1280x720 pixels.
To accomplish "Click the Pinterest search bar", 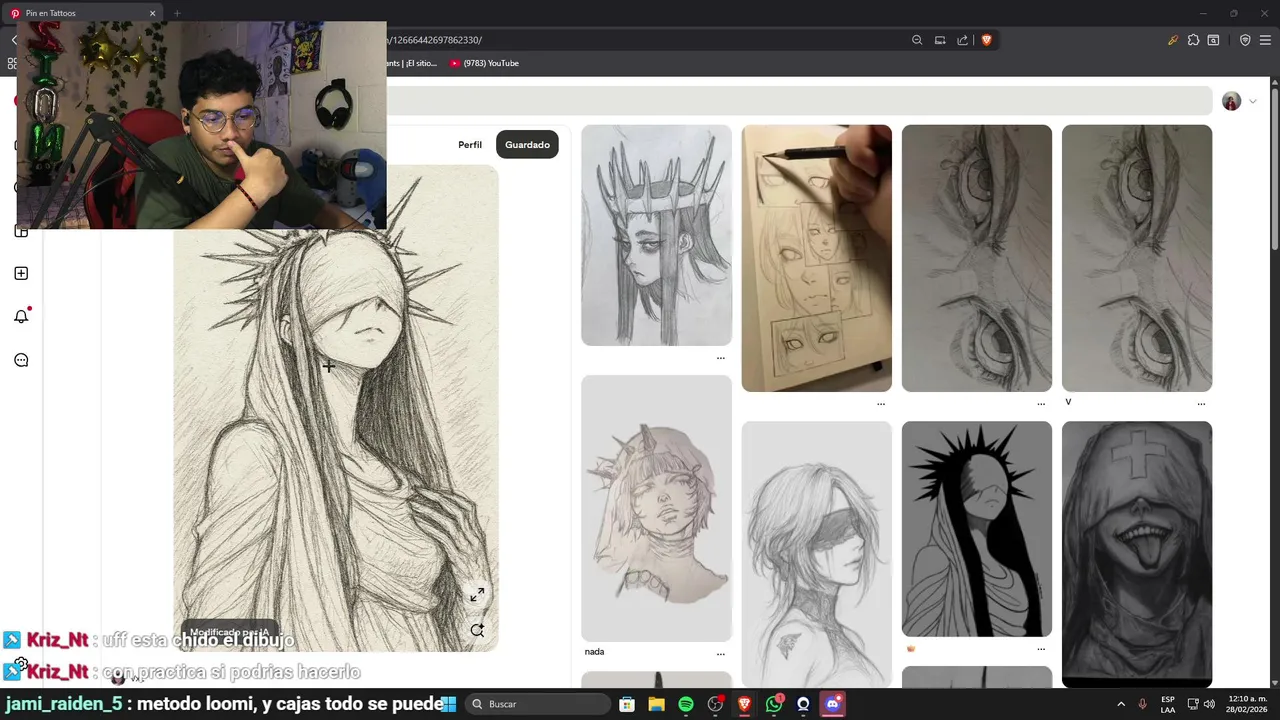I will tap(800, 101).
